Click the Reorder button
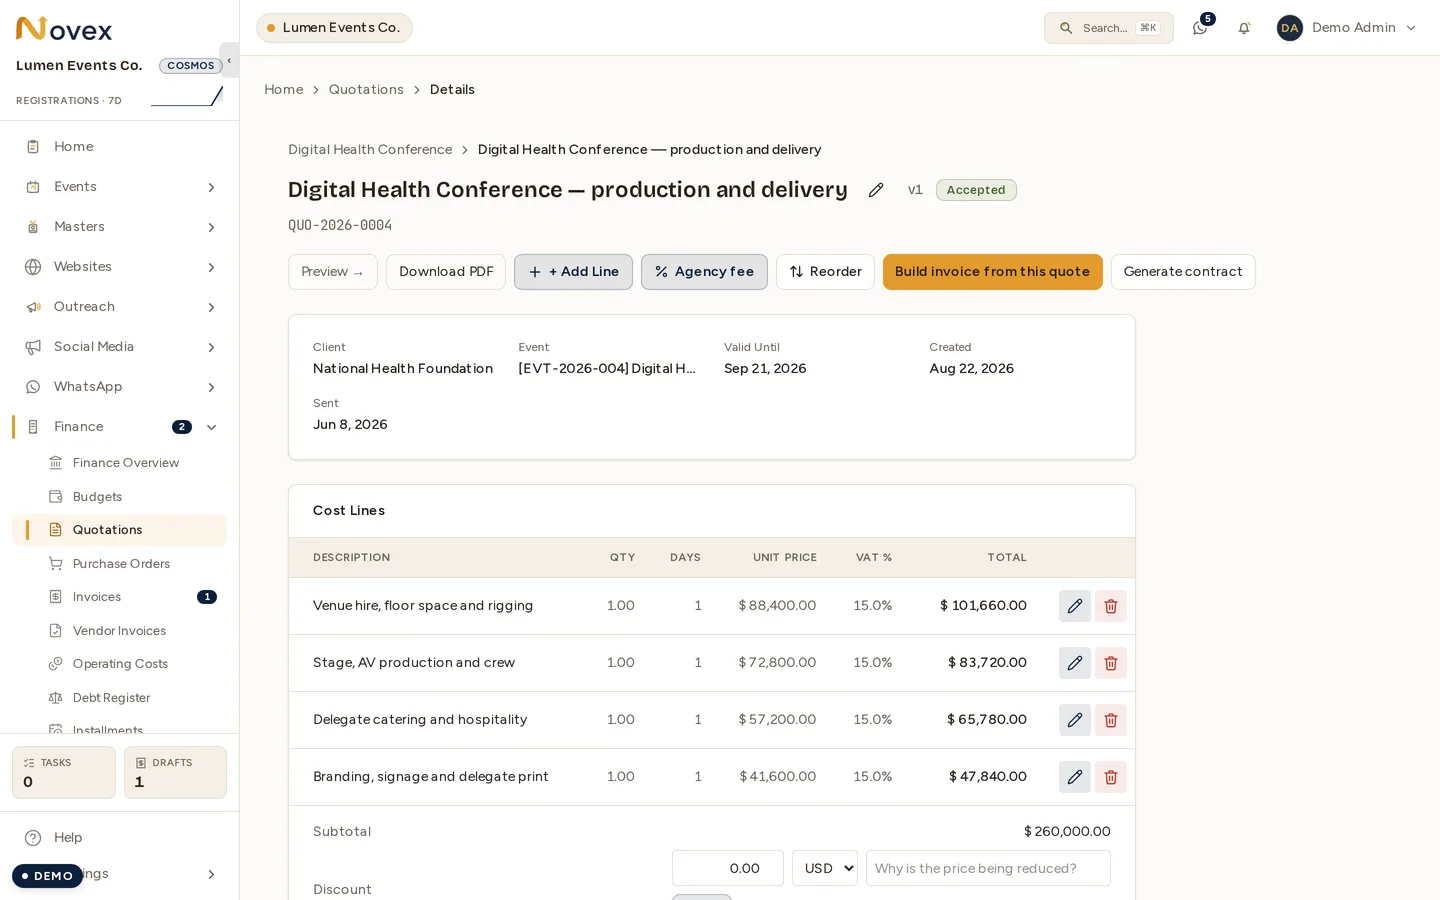Screen dimensions: 1440x900 tap(825, 272)
